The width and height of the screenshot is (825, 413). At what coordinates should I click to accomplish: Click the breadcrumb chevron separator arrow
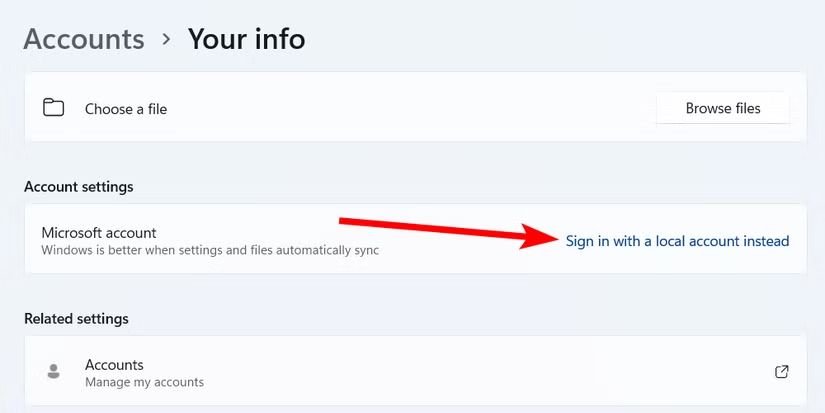click(x=166, y=40)
